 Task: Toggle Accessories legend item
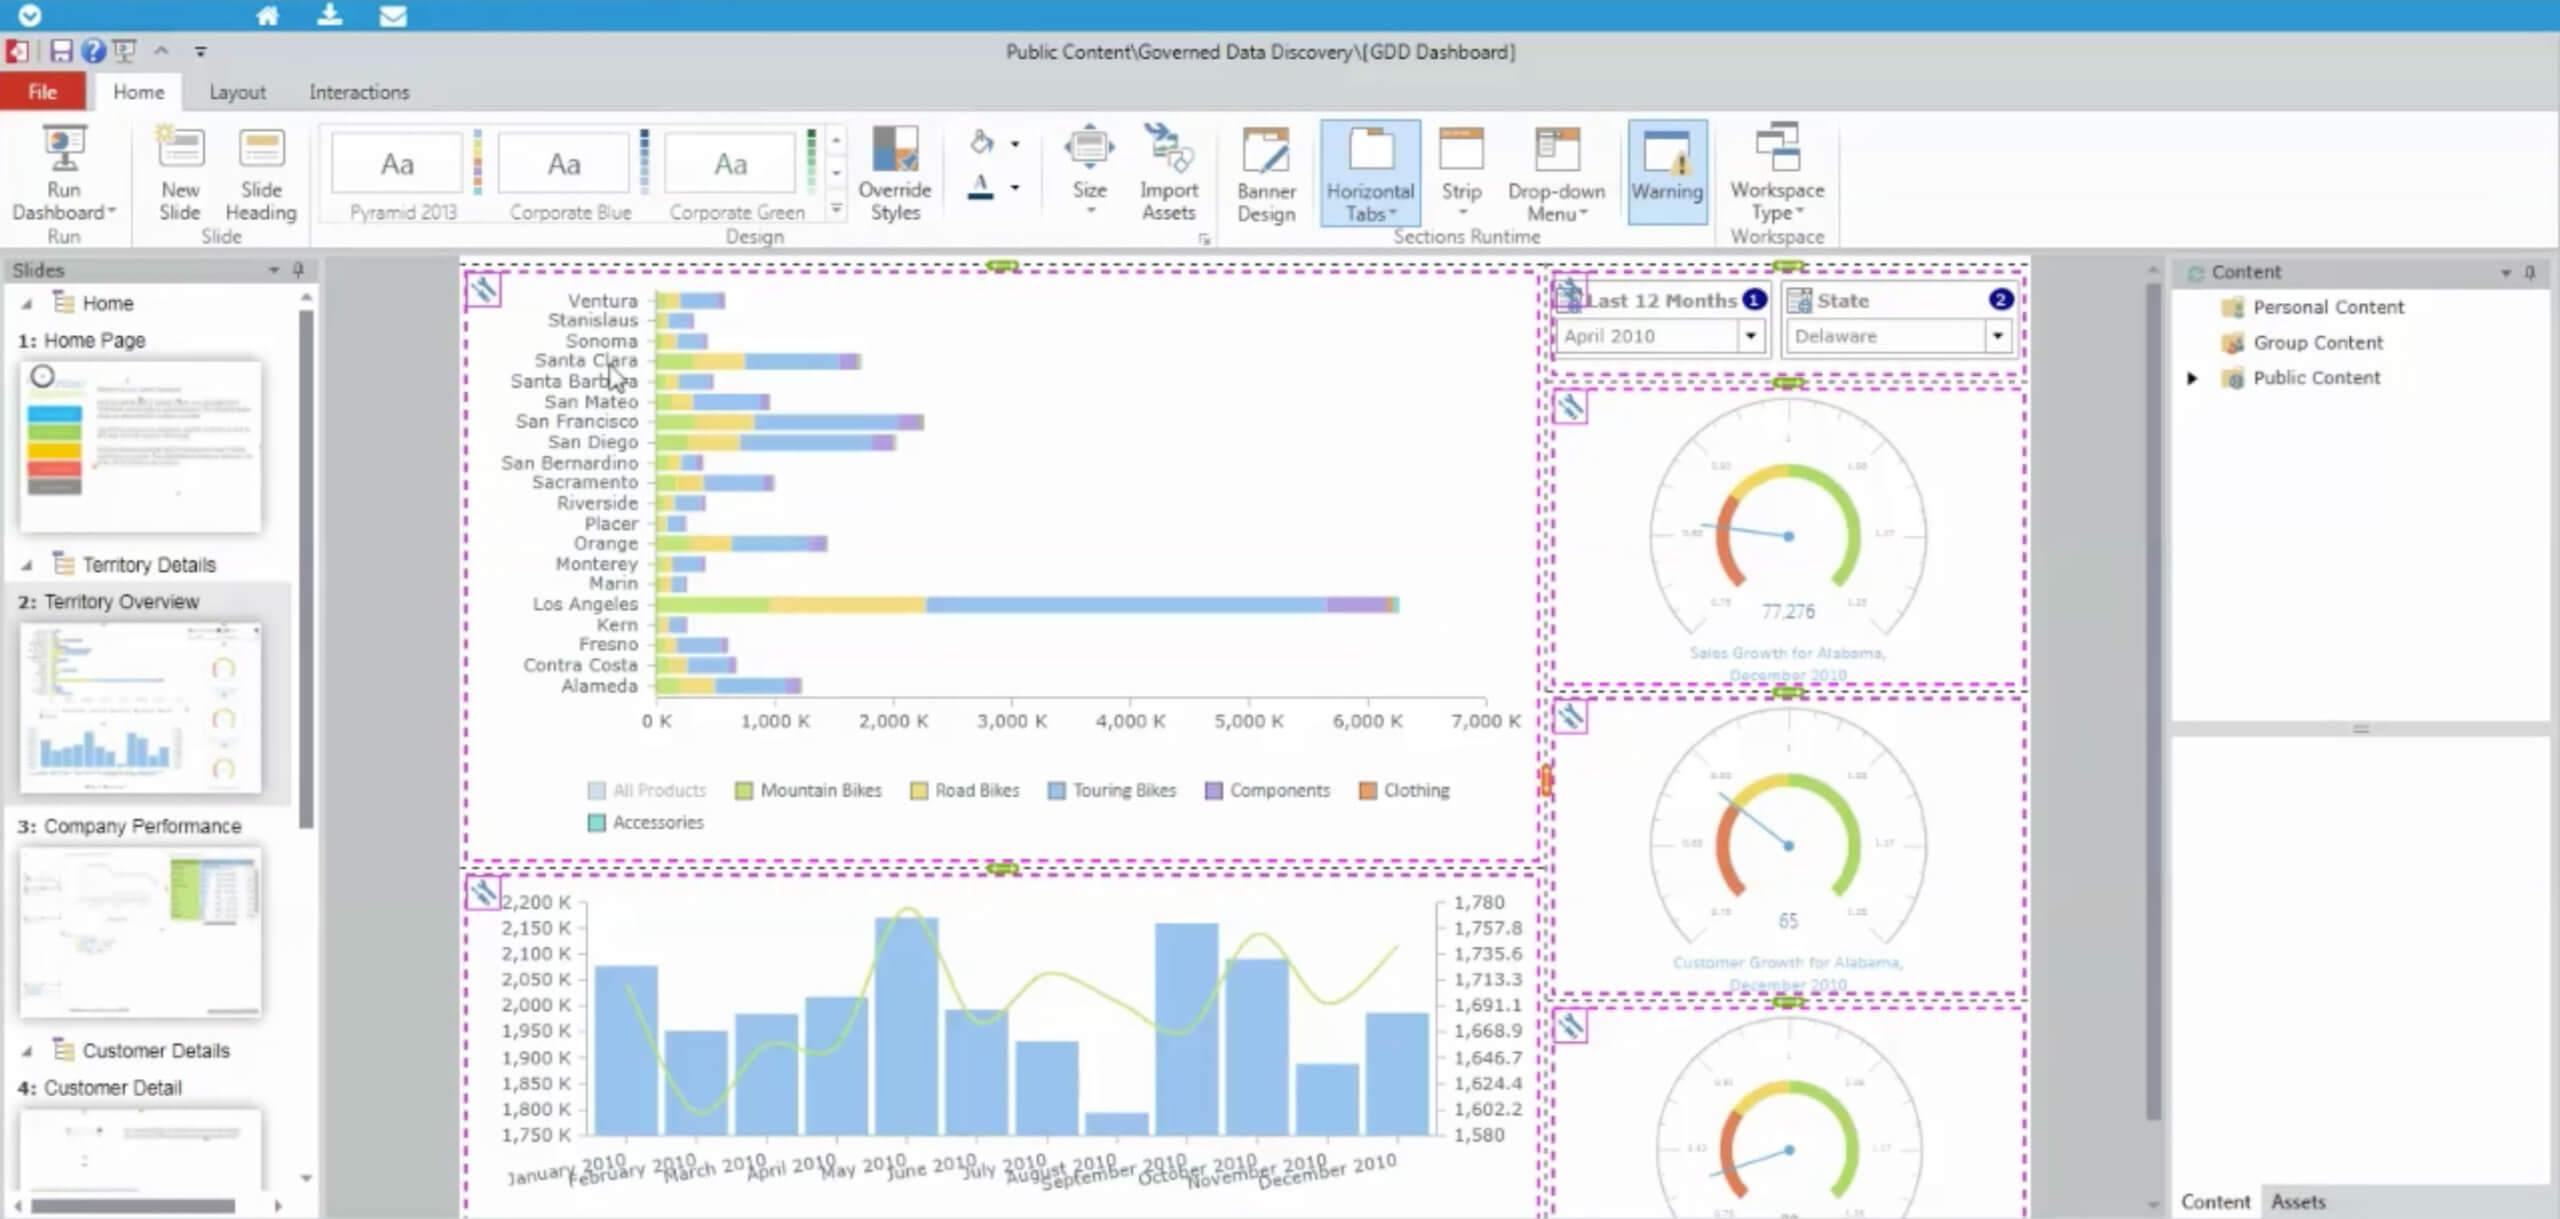click(x=647, y=822)
